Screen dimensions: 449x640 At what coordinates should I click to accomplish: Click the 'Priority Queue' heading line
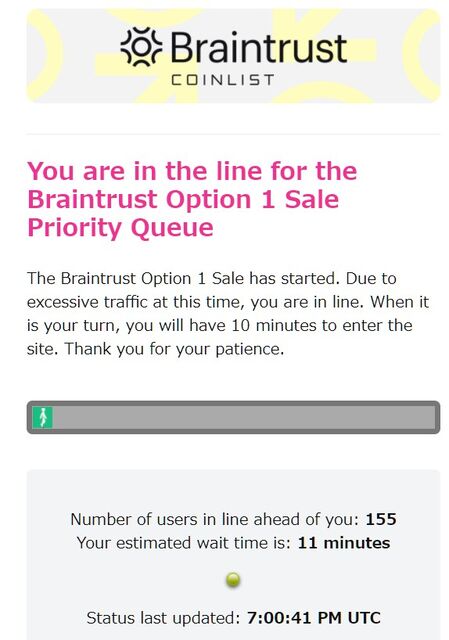pyautogui.click(x=120, y=227)
